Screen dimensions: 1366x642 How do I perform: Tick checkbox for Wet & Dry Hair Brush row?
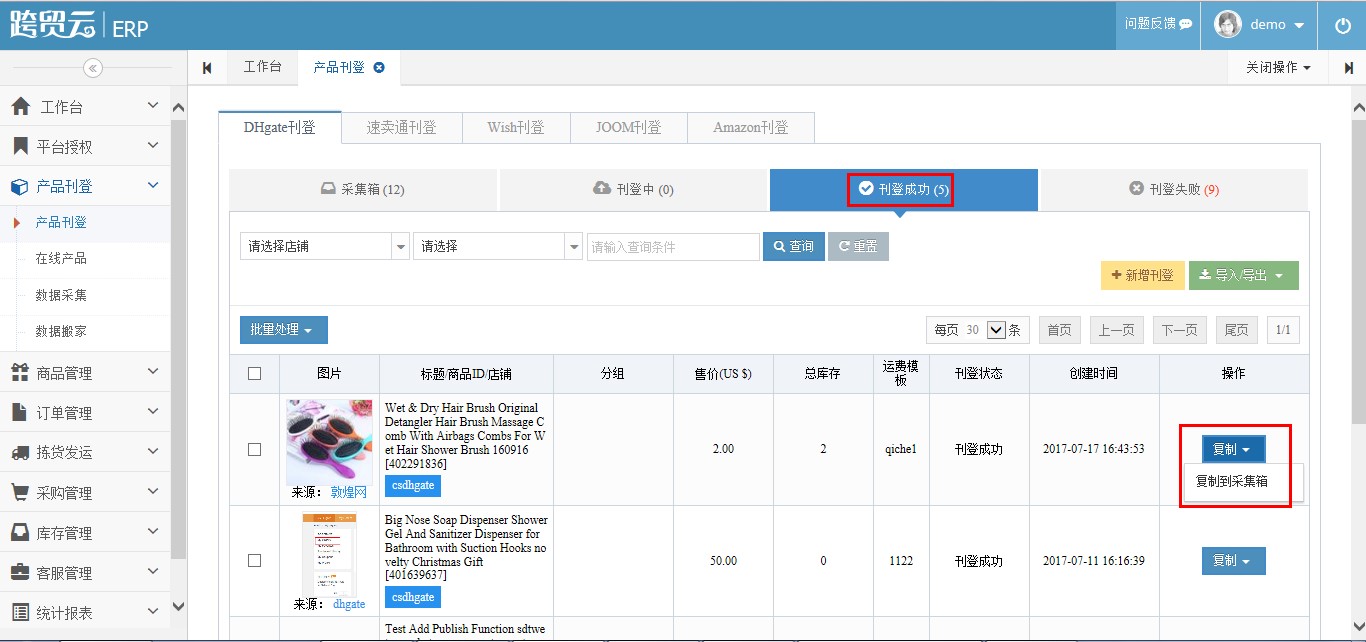(x=254, y=449)
